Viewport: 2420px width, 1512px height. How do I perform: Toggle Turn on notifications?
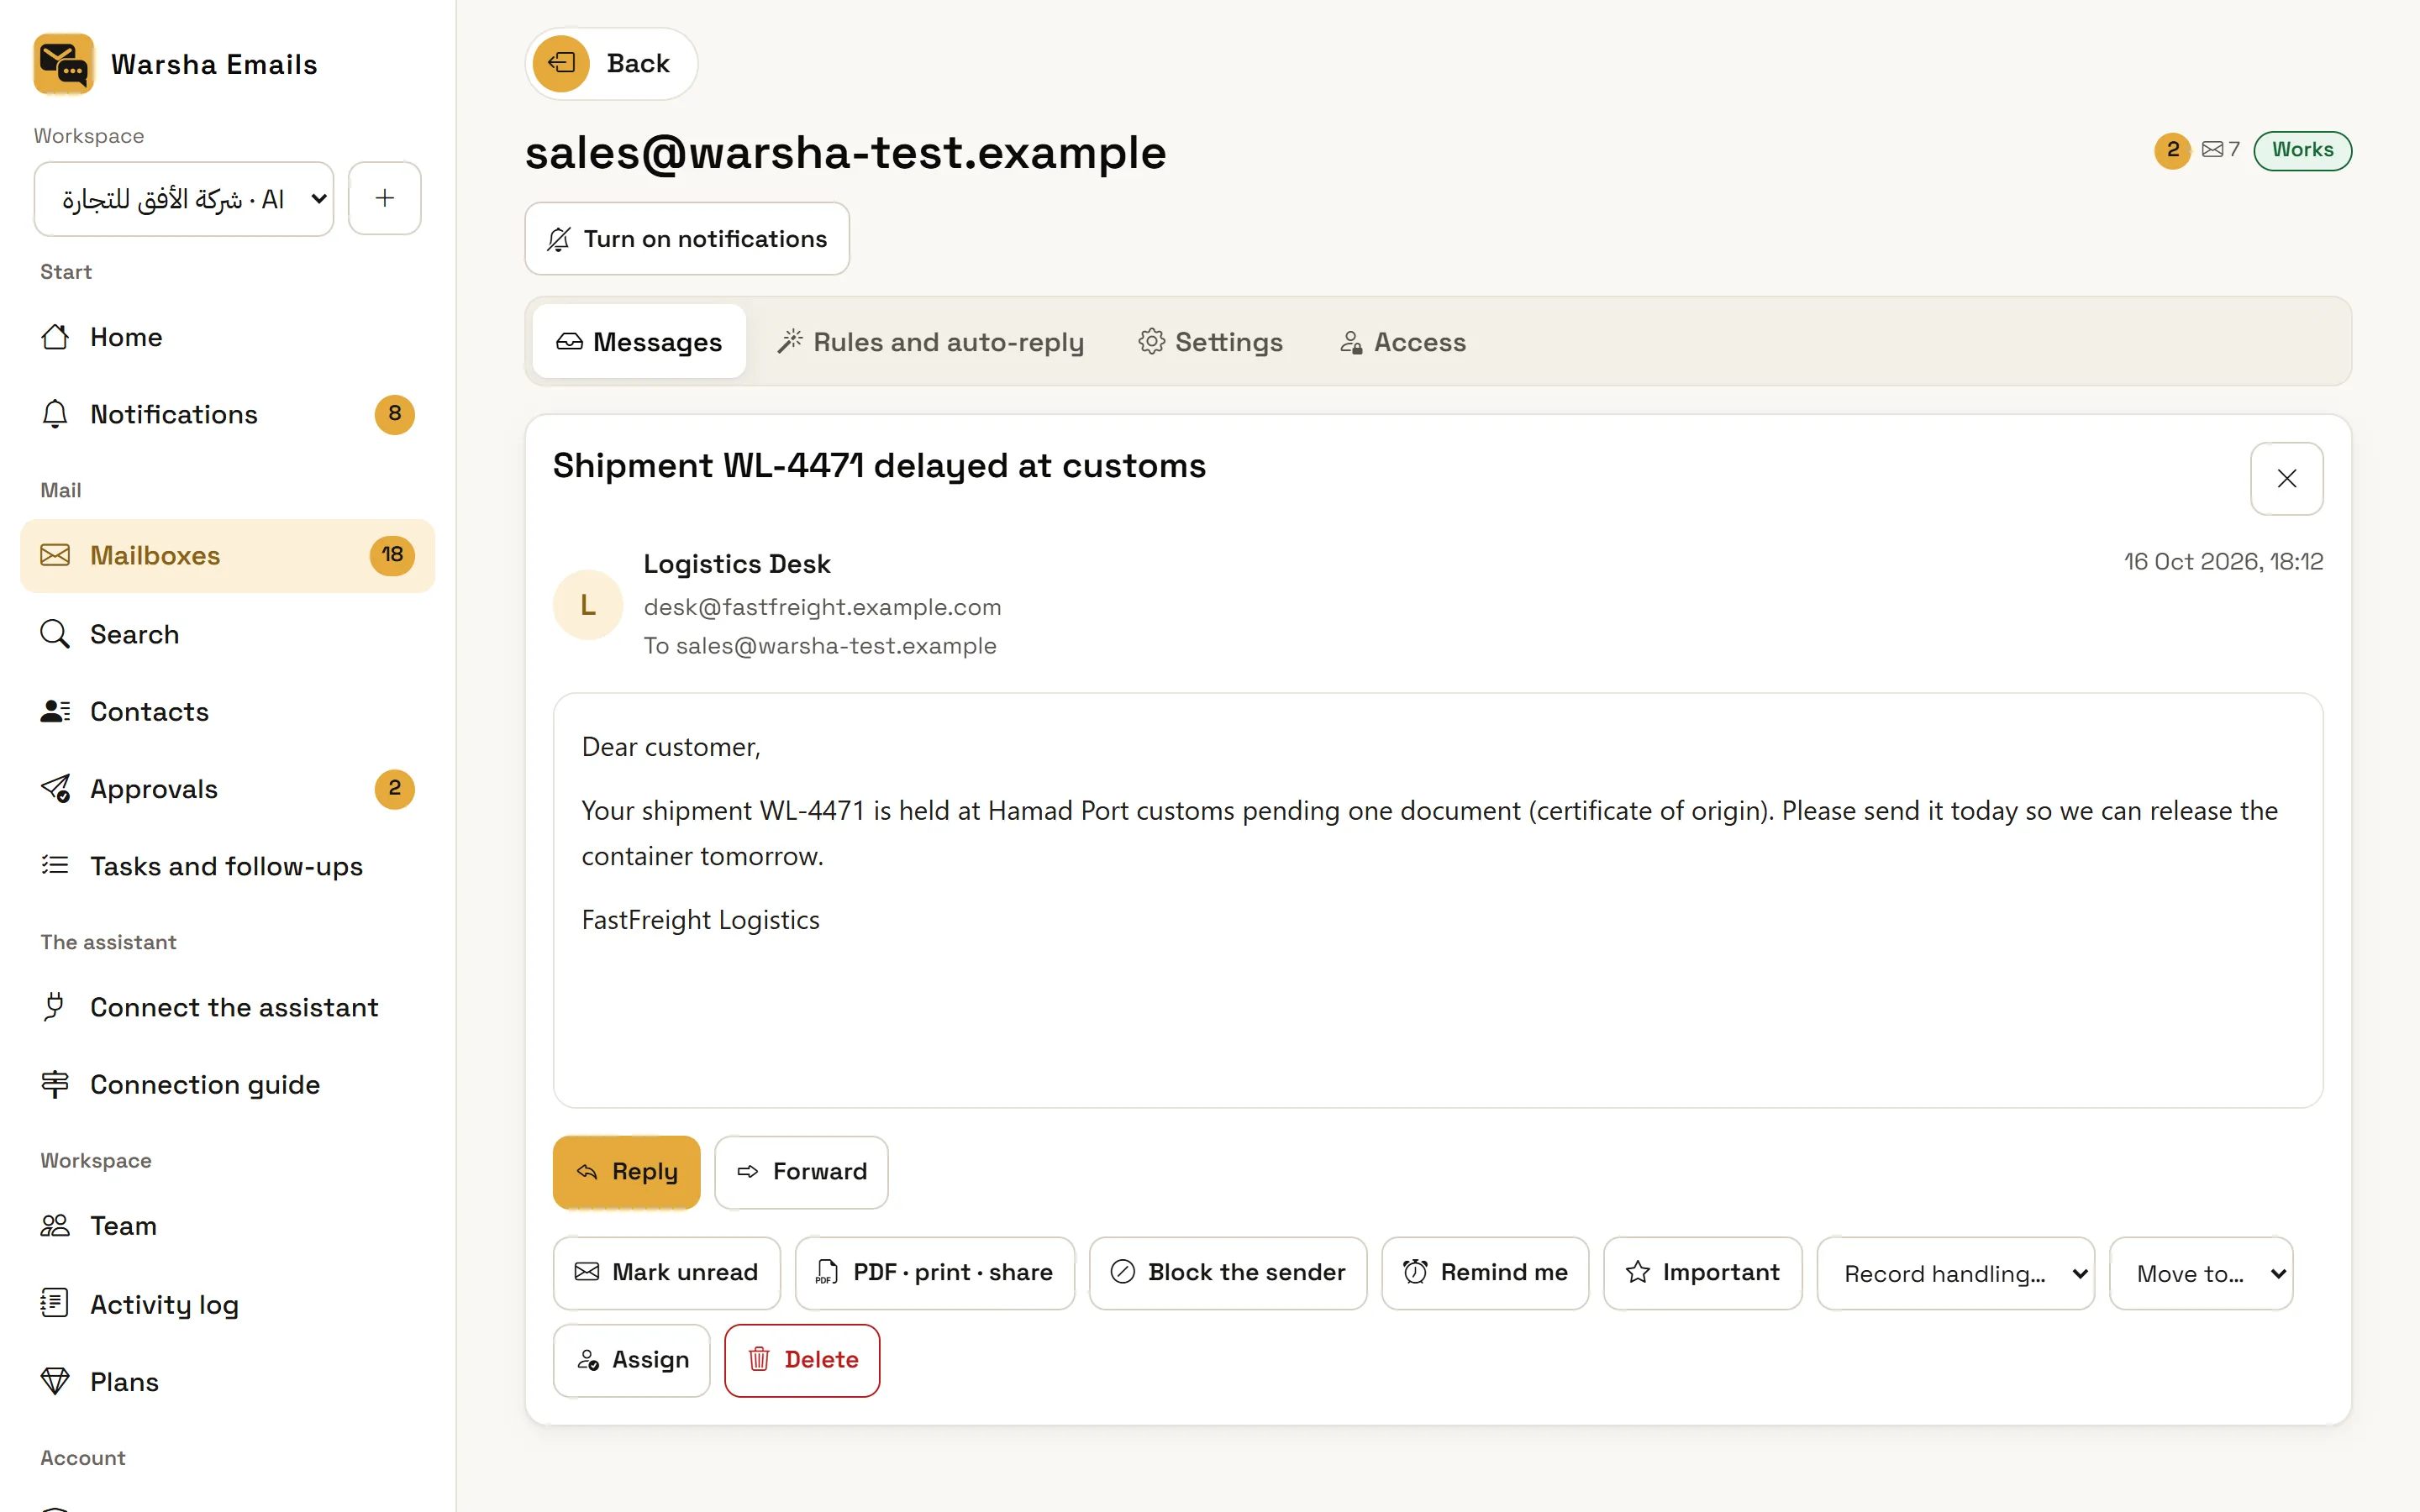(x=687, y=239)
